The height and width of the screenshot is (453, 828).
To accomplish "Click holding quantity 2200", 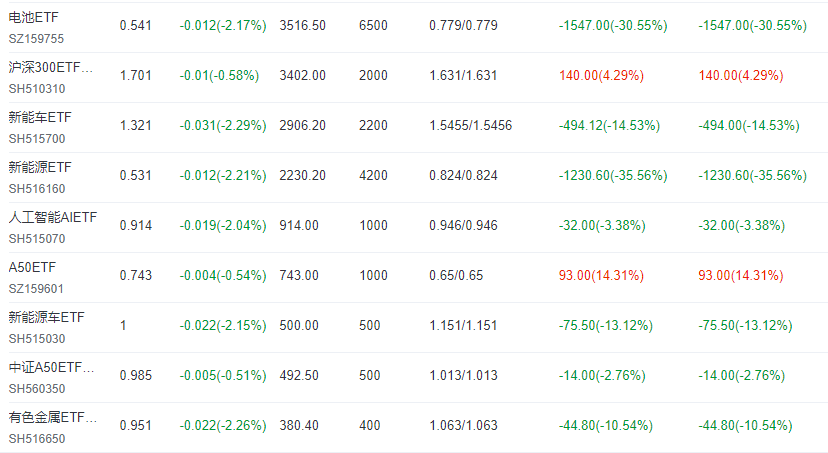I will coord(373,126).
